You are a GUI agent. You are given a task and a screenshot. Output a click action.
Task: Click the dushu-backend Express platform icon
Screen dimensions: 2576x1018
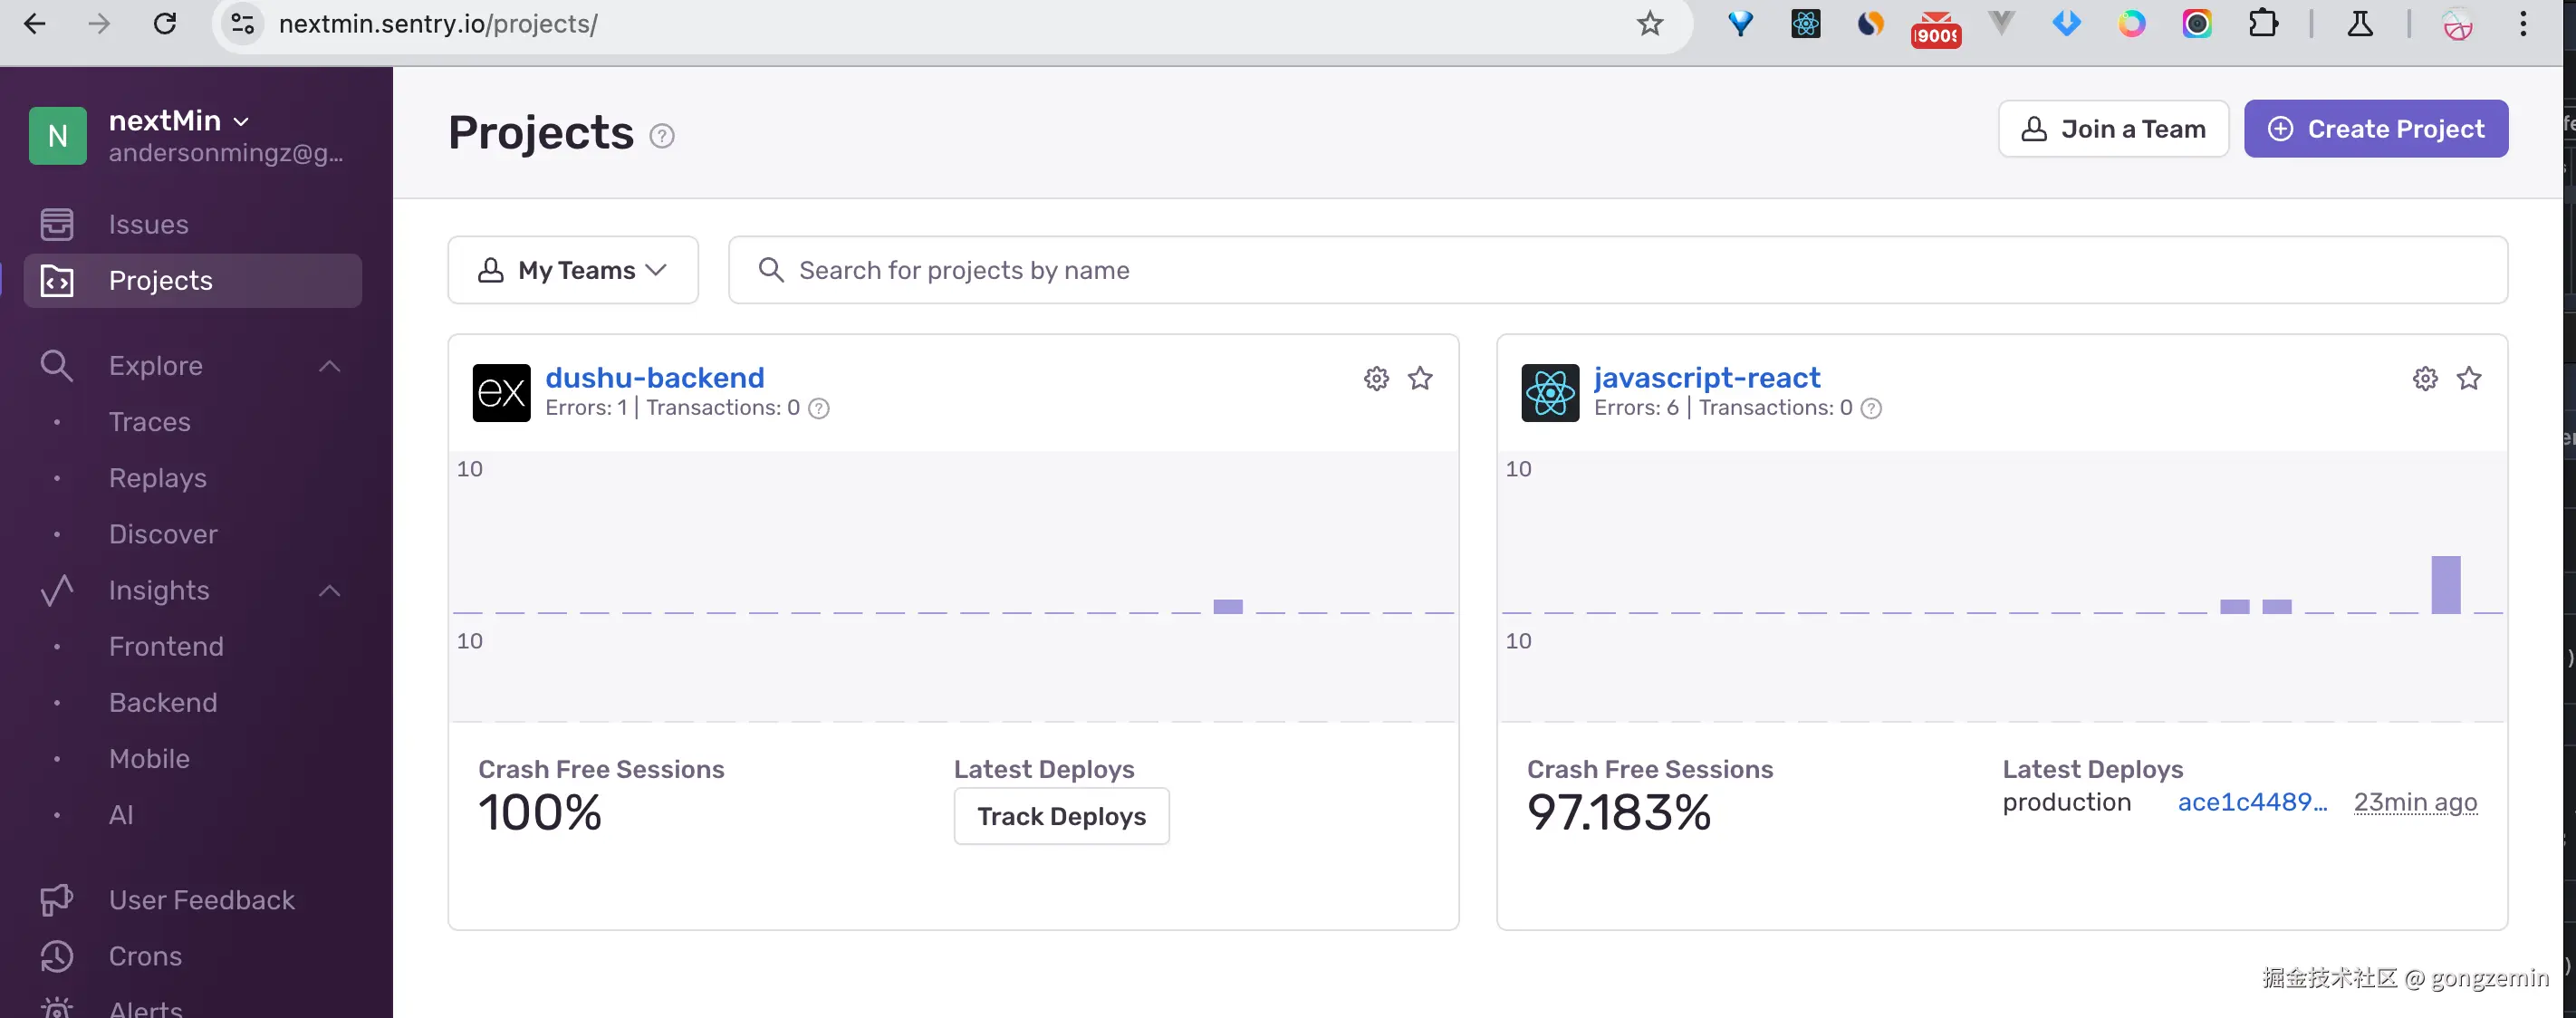(x=501, y=393)
